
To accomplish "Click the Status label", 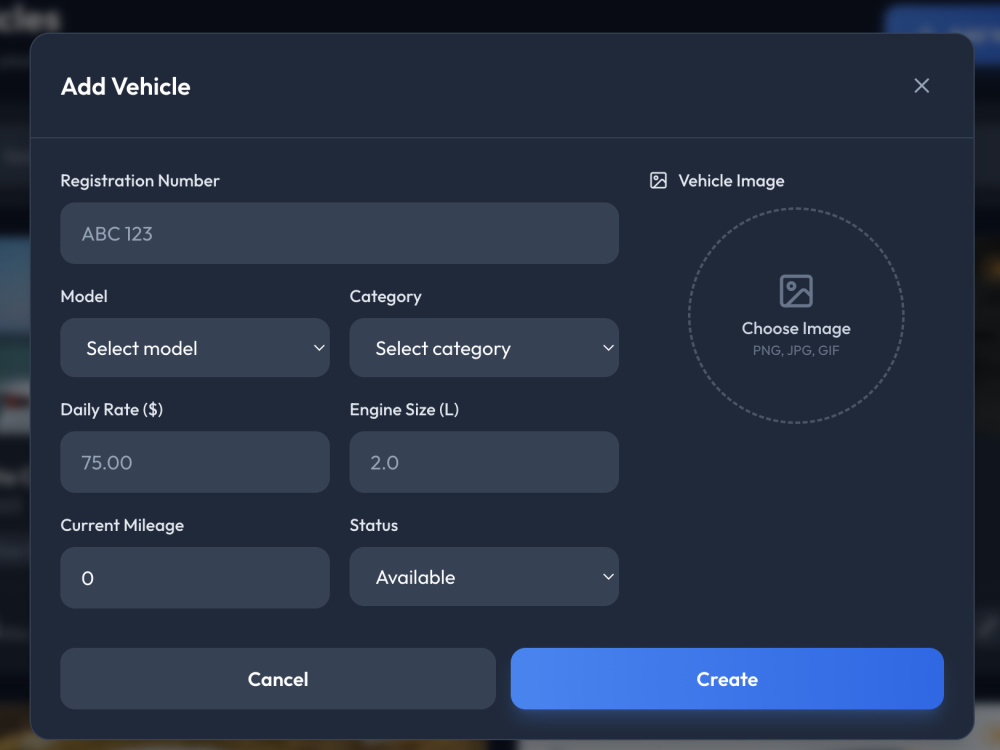I will coord(374,525).
